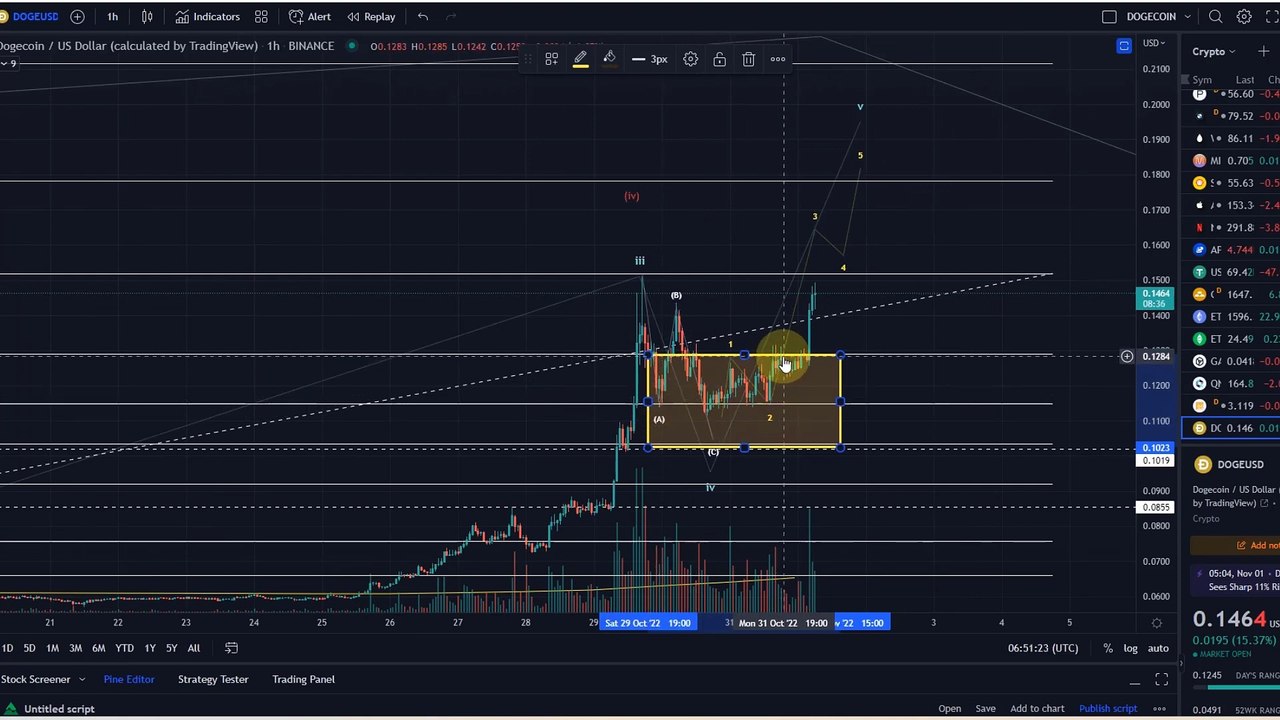Image resolution: width=1280 pixels, height=720 pixels.
Task: Click Save in Pine Editor
Action: [985, 709]
